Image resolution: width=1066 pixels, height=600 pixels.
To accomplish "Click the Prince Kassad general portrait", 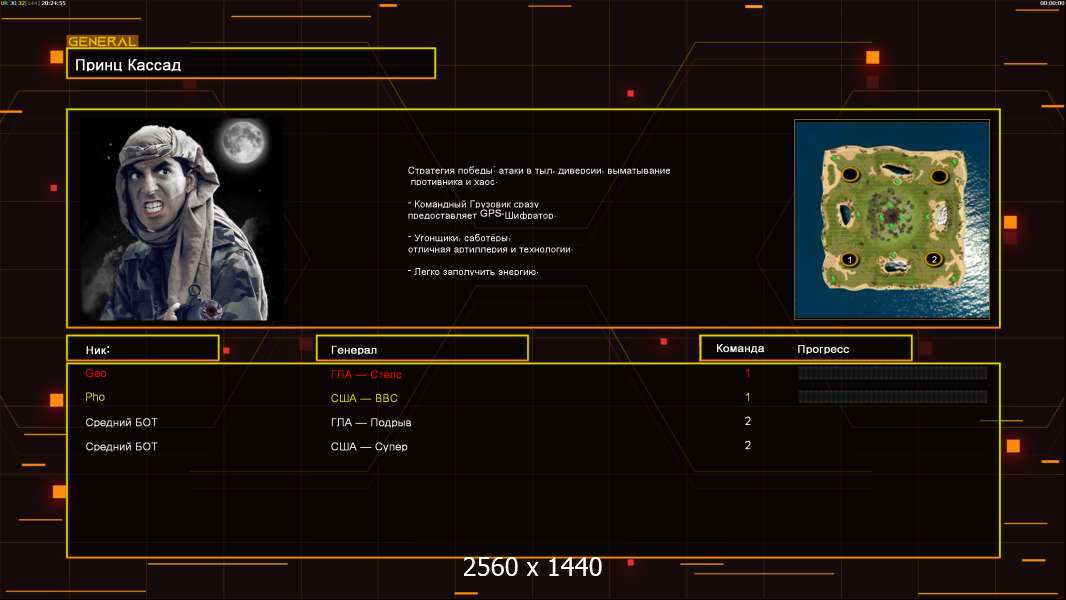I will point(181,219).
